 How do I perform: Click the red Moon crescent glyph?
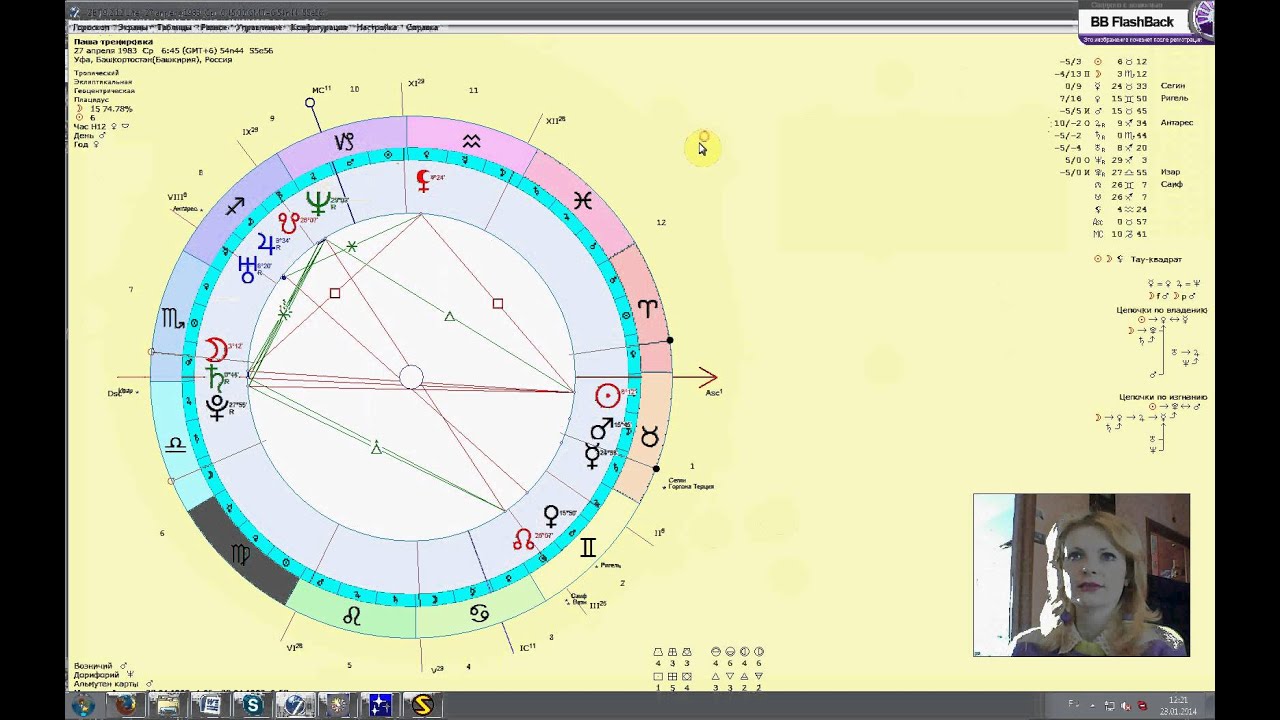(215, 350)
